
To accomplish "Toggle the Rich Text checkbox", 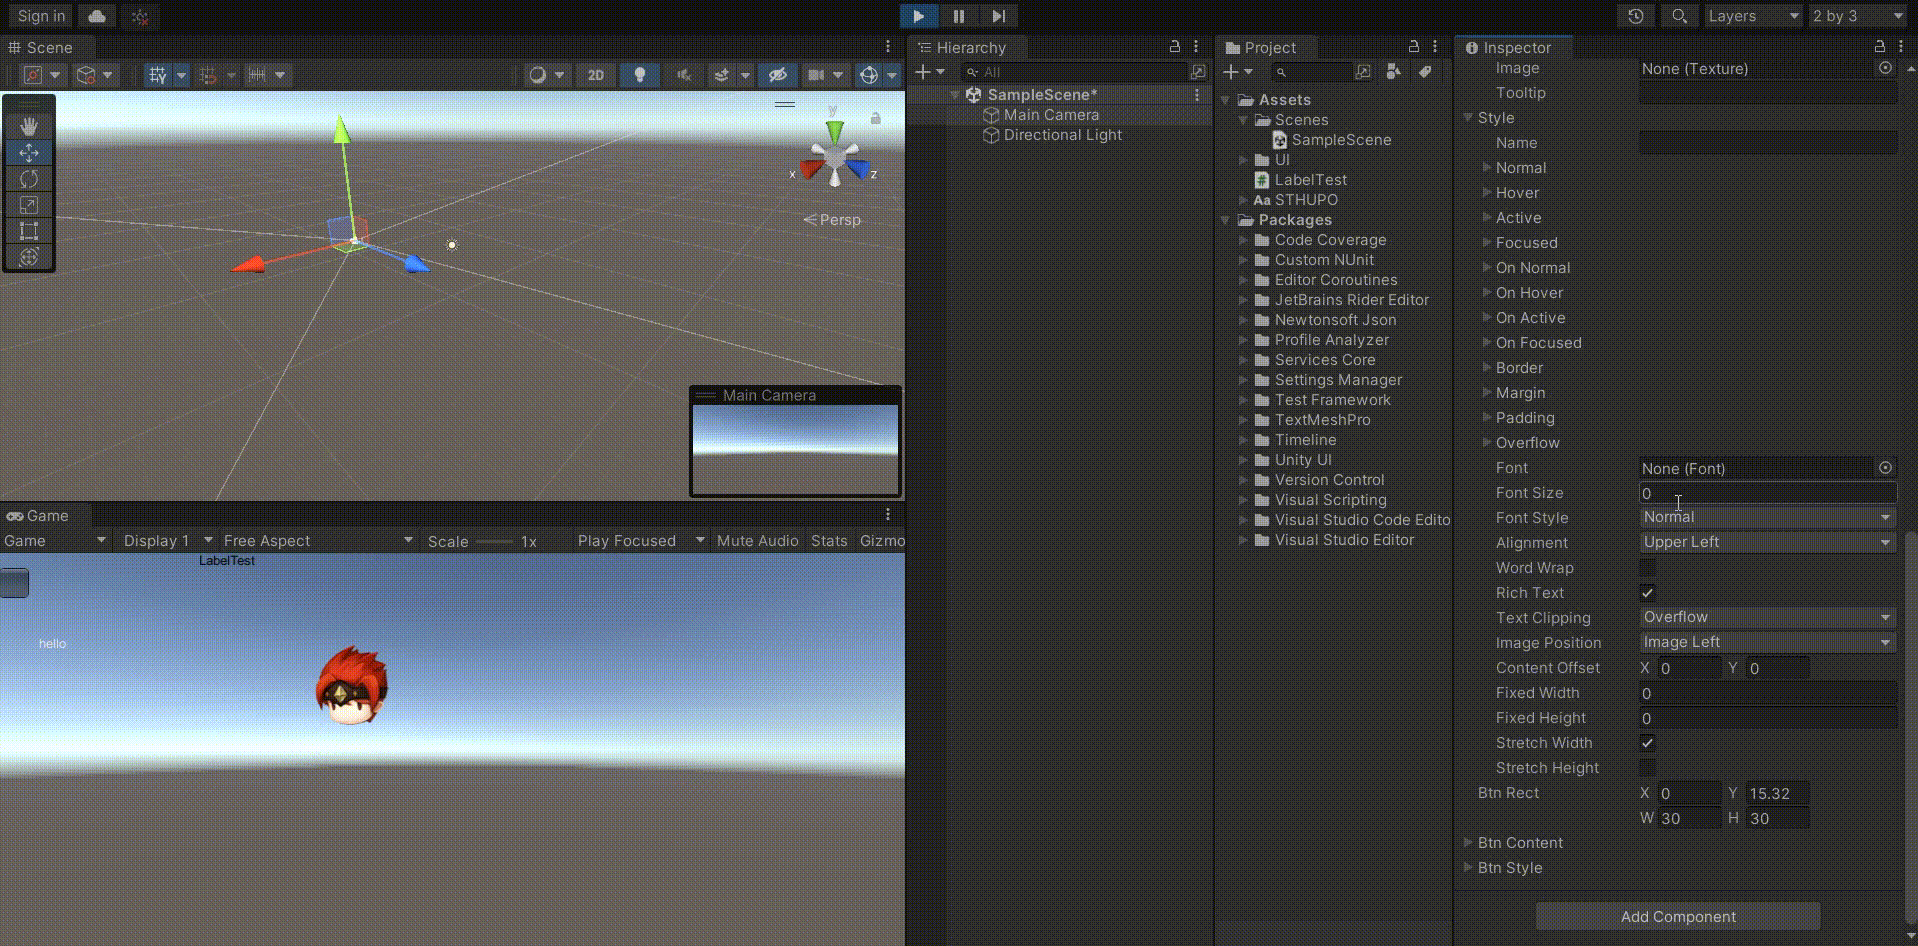I will coord(1647,593).
